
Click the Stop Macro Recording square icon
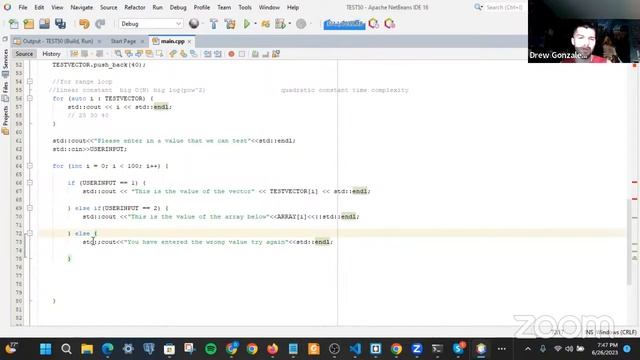pos(242,54)
